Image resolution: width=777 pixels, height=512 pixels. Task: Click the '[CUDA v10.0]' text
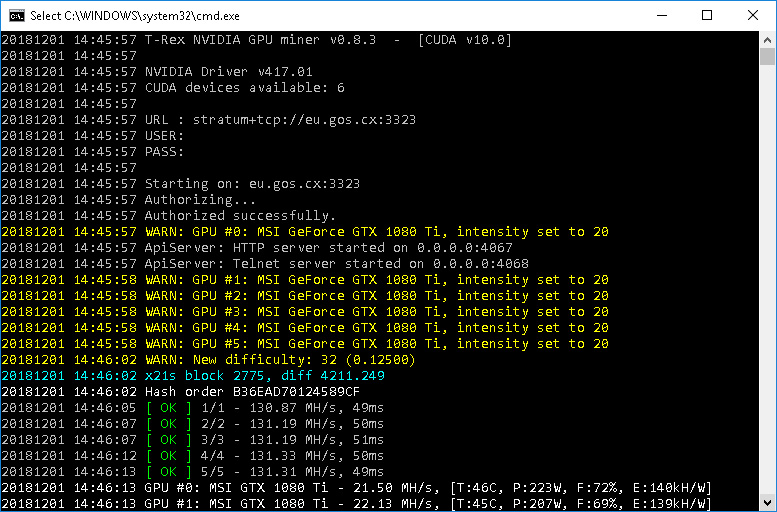click(x=465, y=40)
